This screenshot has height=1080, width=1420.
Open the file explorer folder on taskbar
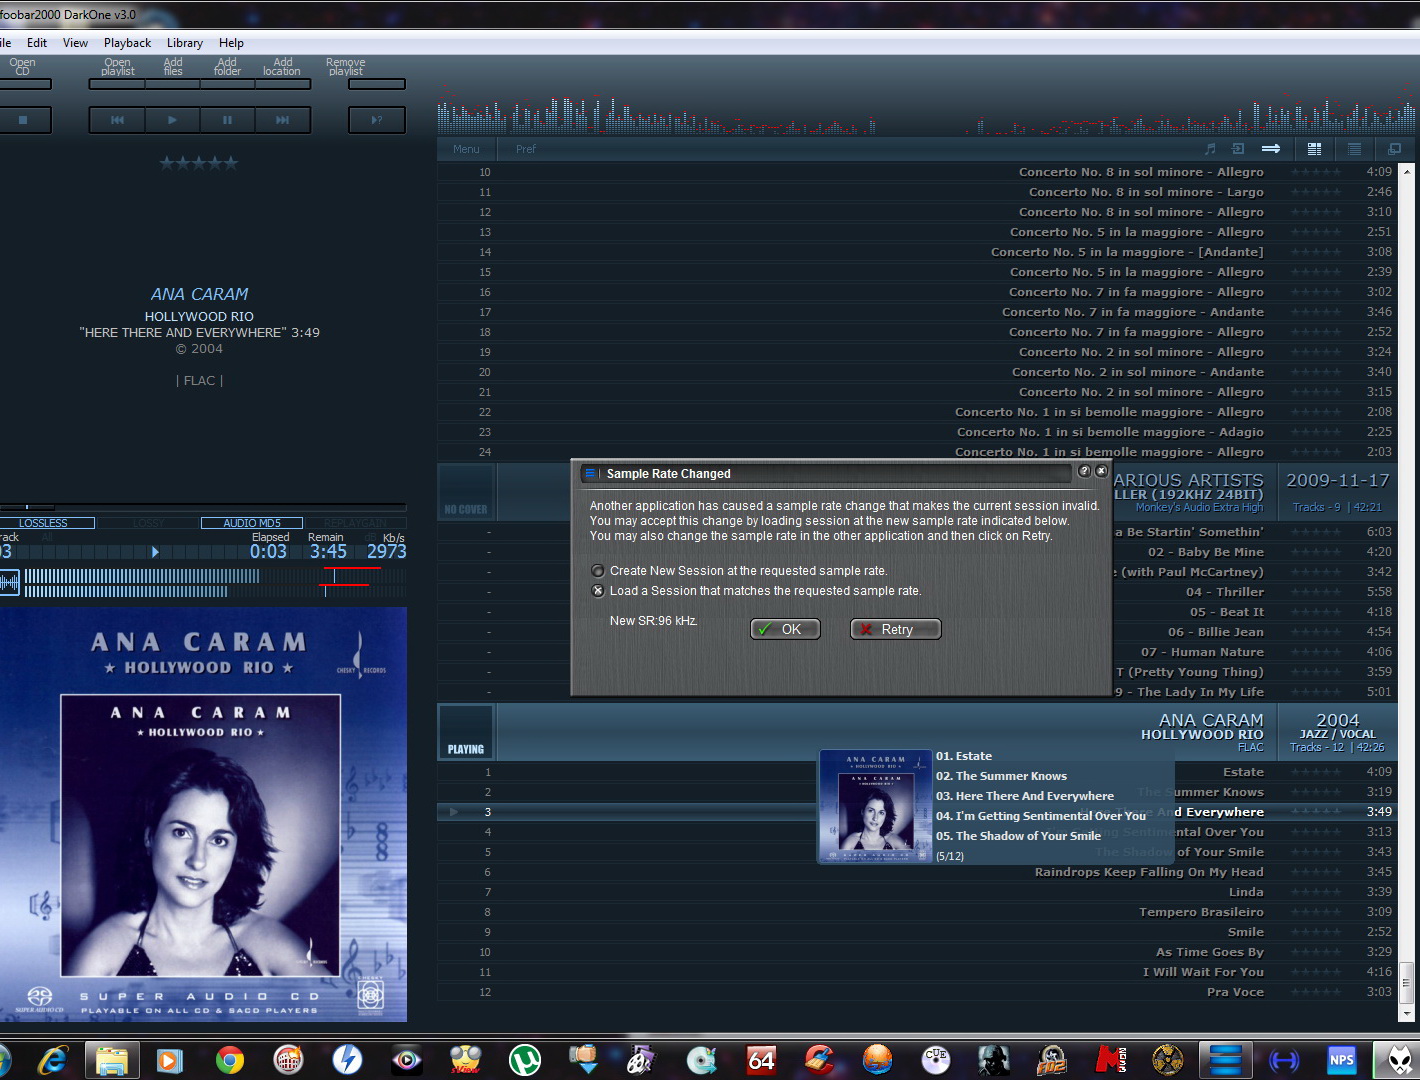coord(111,1060)
